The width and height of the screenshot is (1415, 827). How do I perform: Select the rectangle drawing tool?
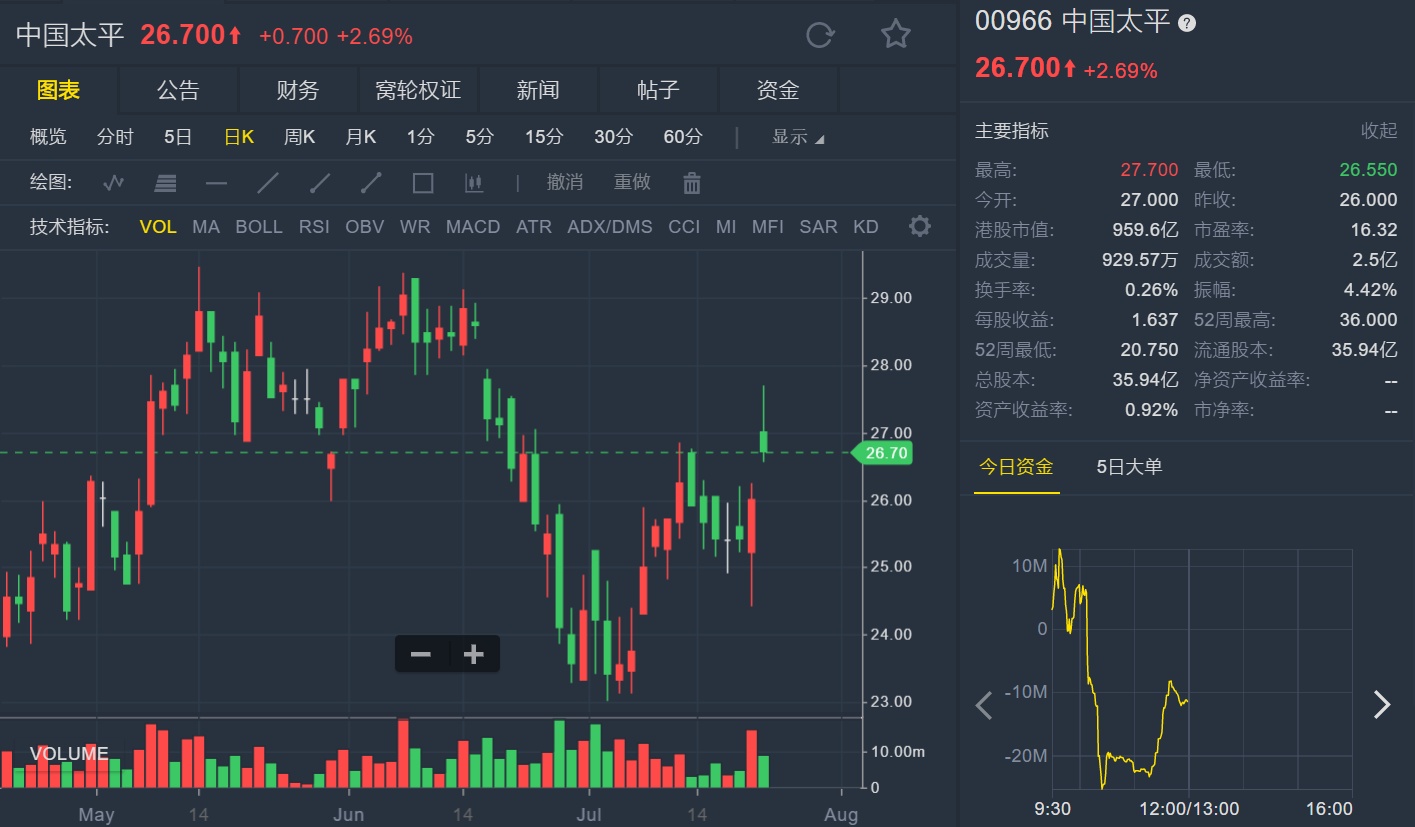[423, 183]
